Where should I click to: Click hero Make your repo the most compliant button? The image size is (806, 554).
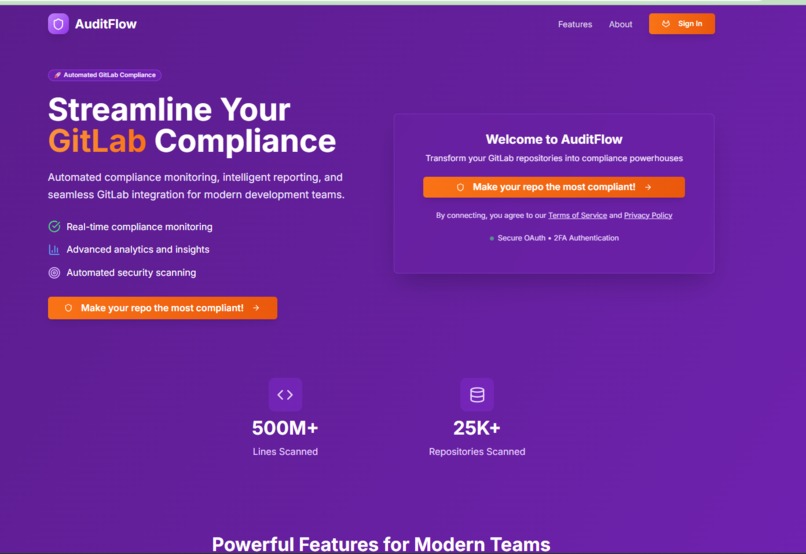click(162, 308)
